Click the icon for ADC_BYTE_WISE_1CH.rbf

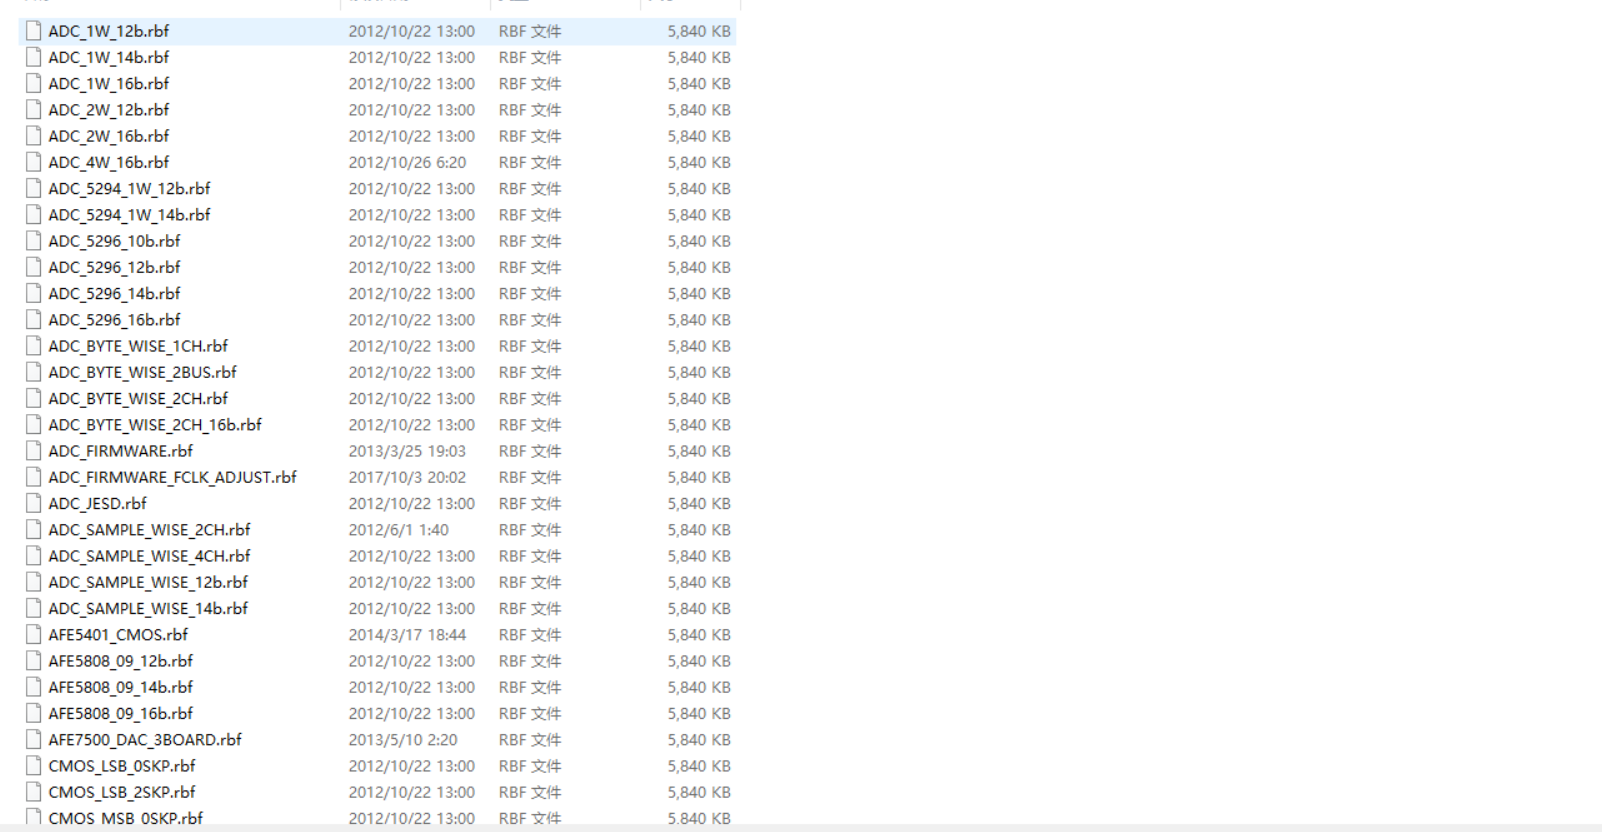[34, 346]
